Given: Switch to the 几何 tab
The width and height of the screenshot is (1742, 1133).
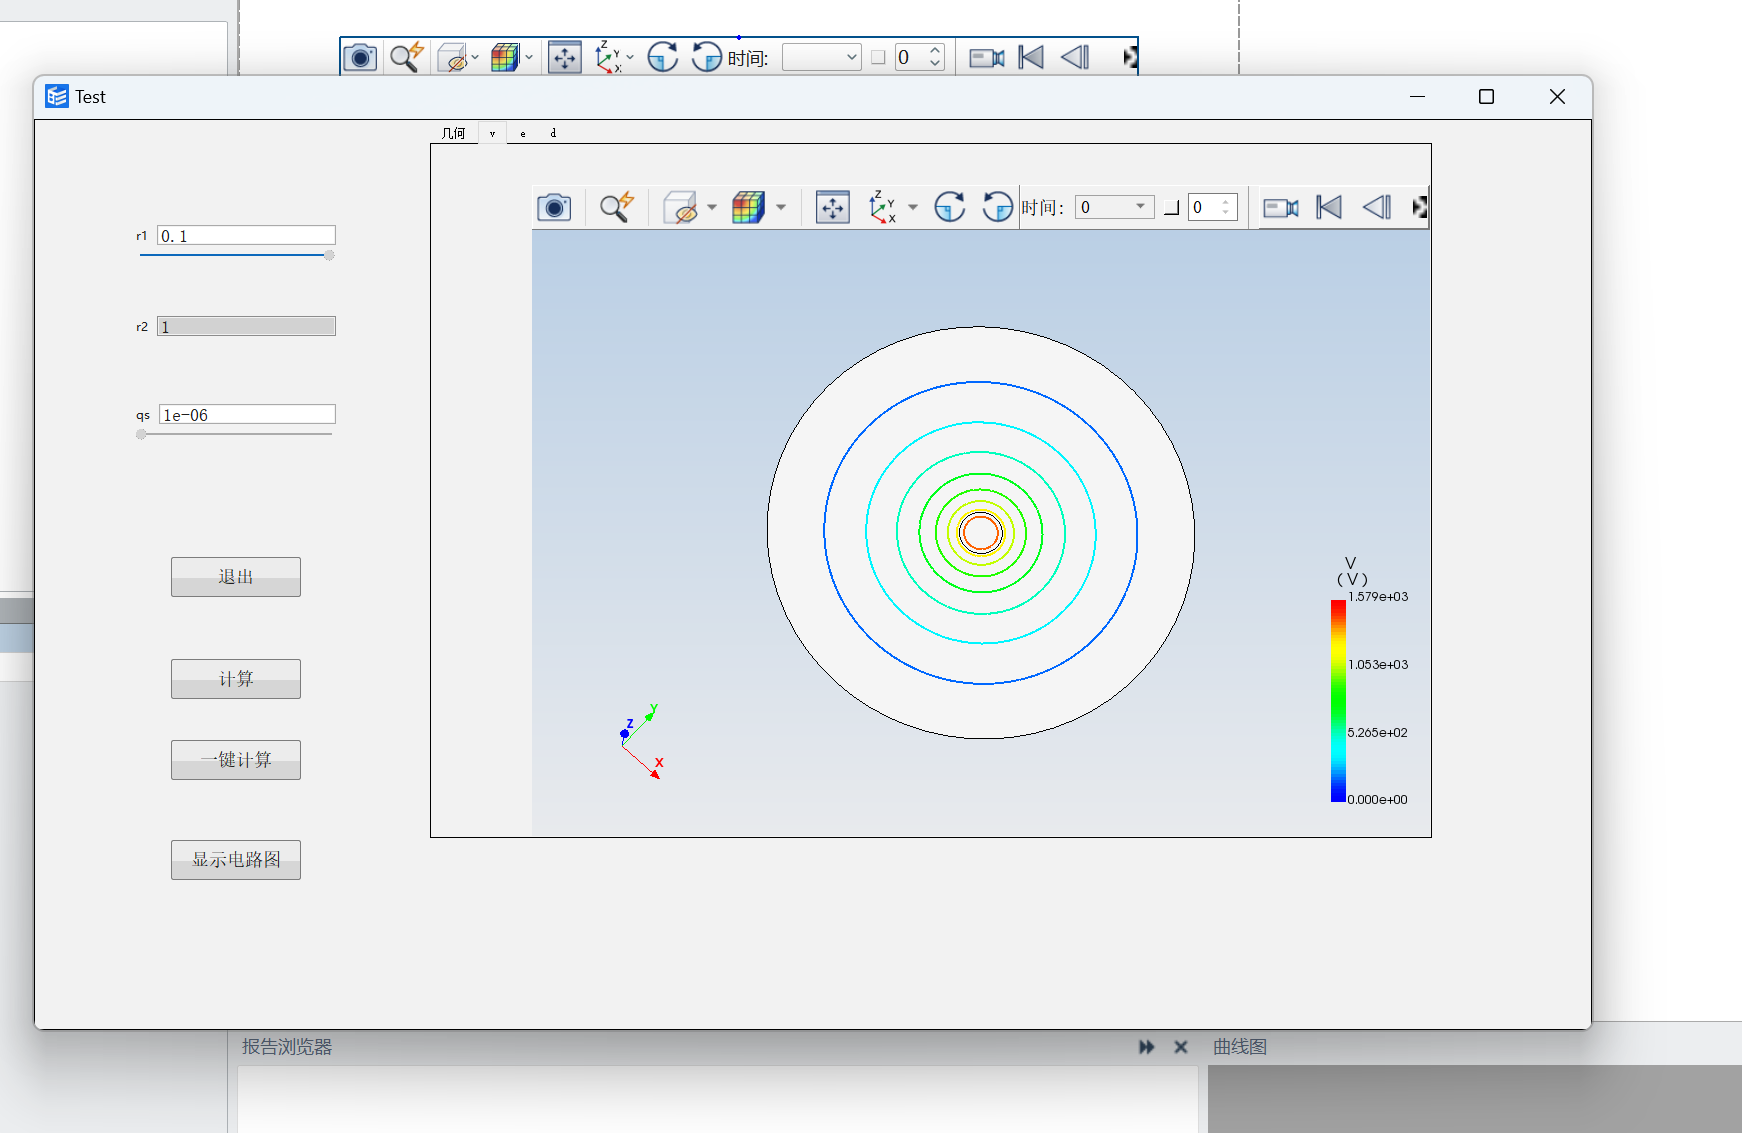Looking at the screenshot, I should 454,133.
